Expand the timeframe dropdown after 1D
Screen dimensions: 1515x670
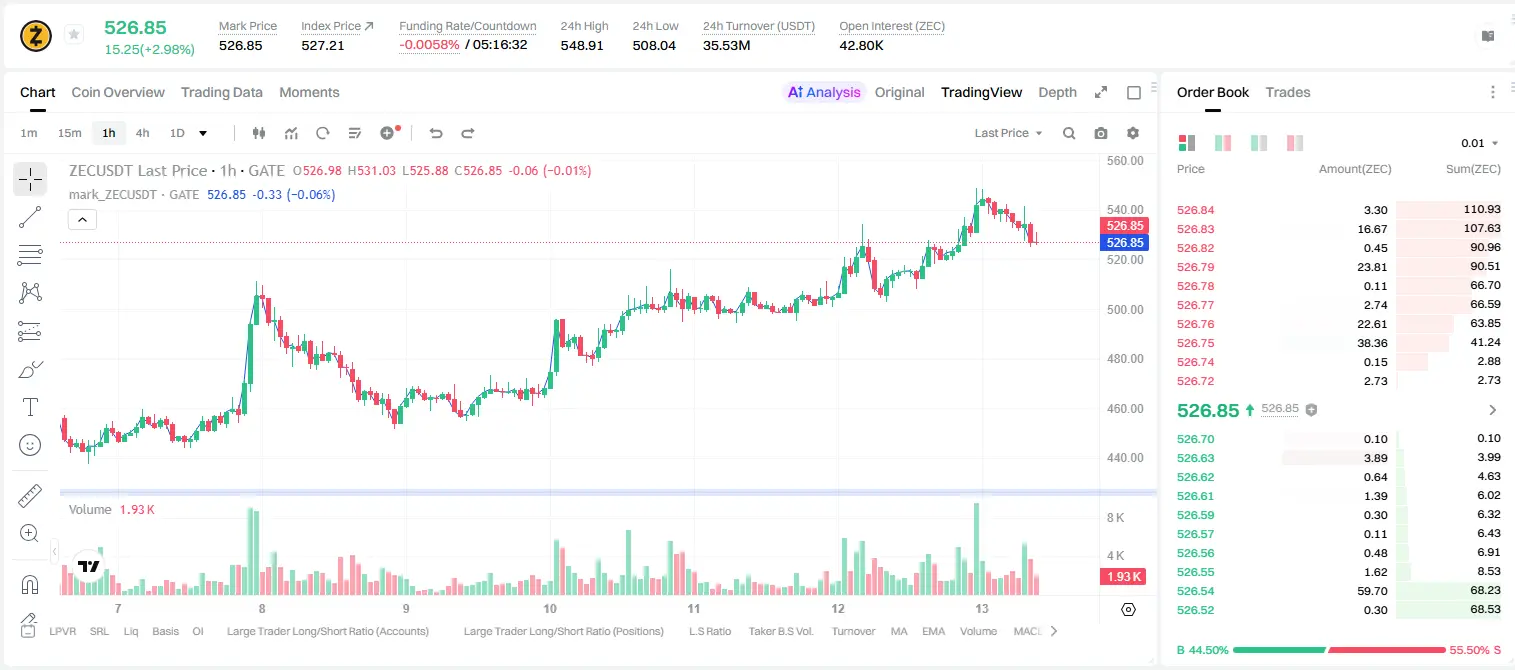[203, 133]
